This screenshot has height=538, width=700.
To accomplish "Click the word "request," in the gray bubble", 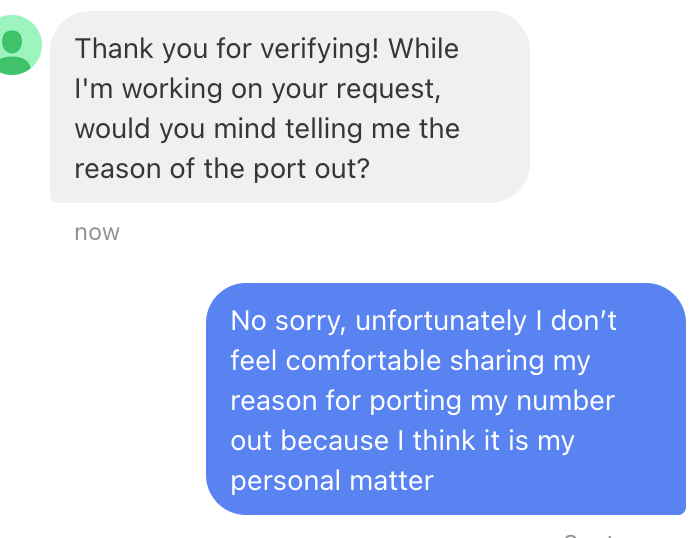I will [x=389, y=88].
